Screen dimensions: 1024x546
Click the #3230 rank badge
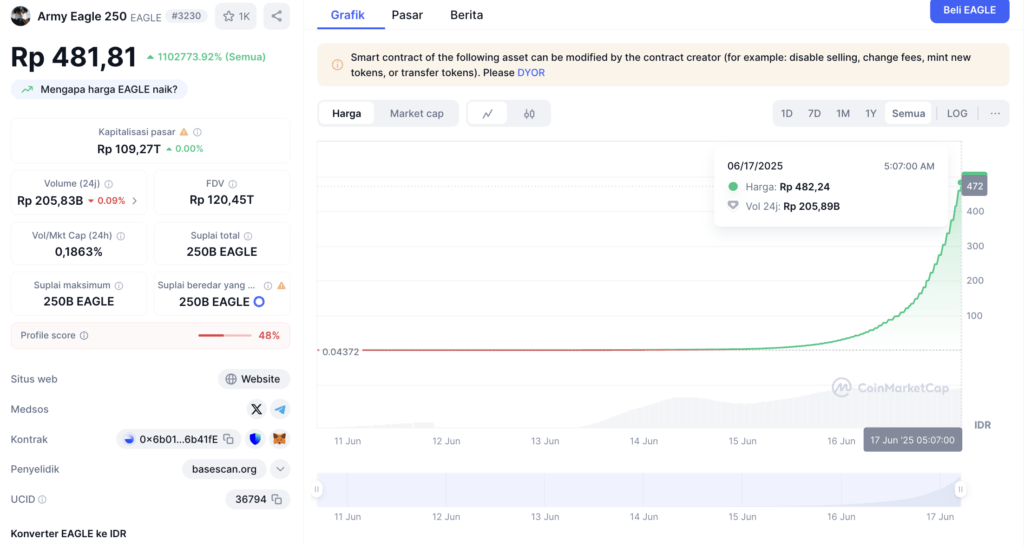point(186,16)
